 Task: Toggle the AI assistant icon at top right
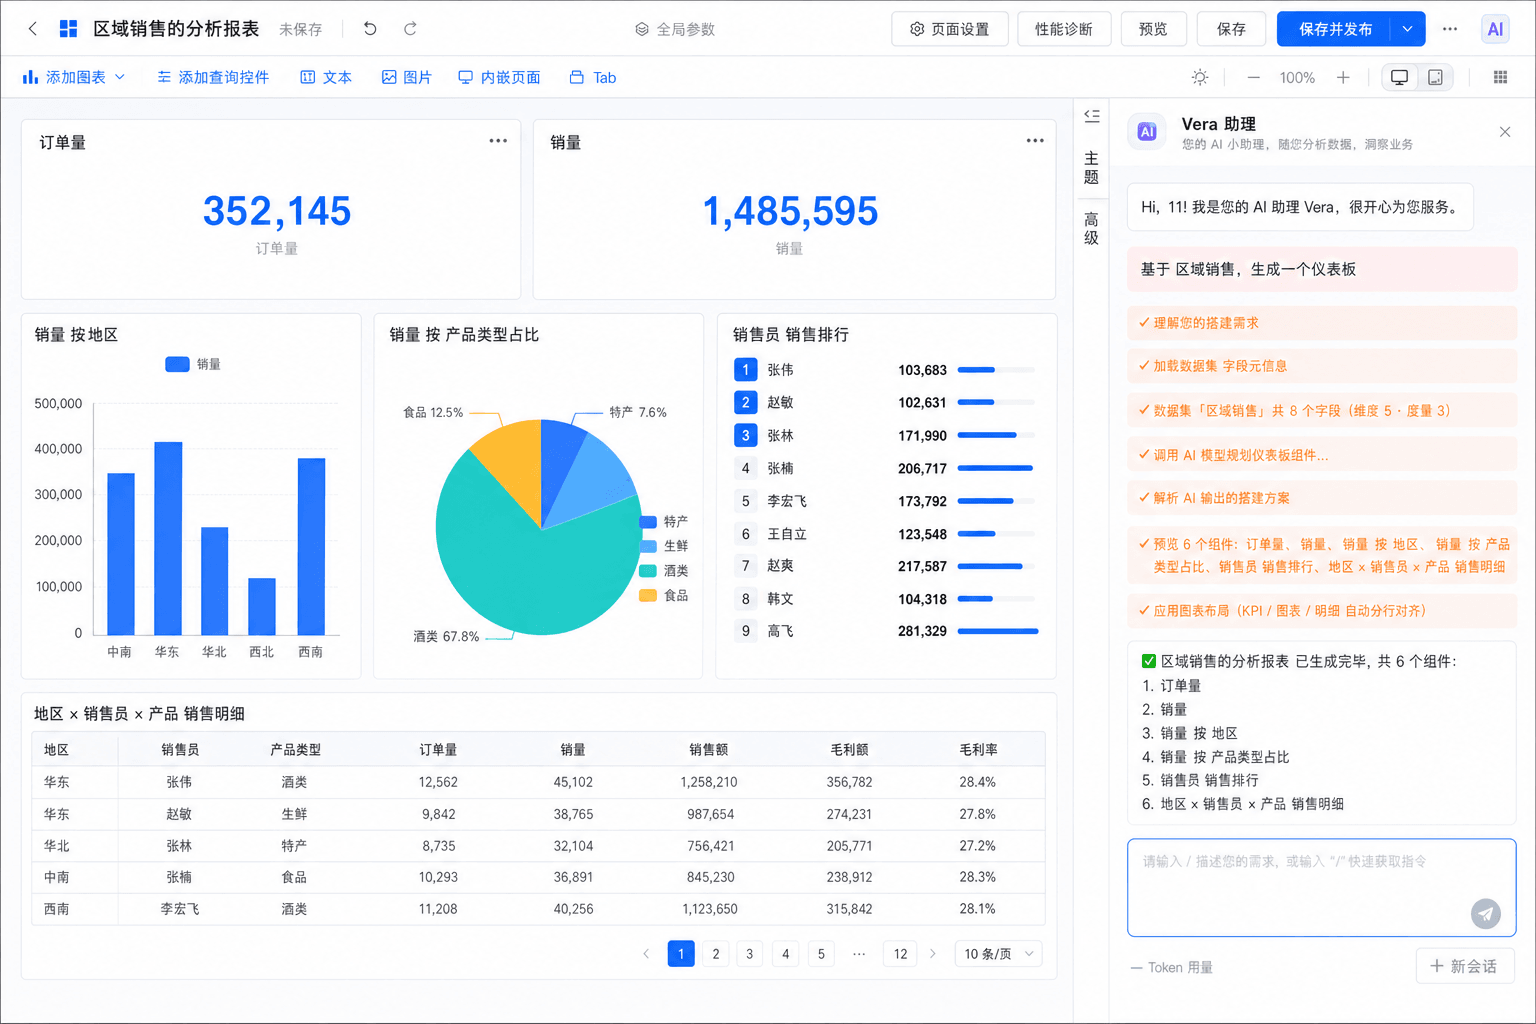click(x=1495, y=29)
